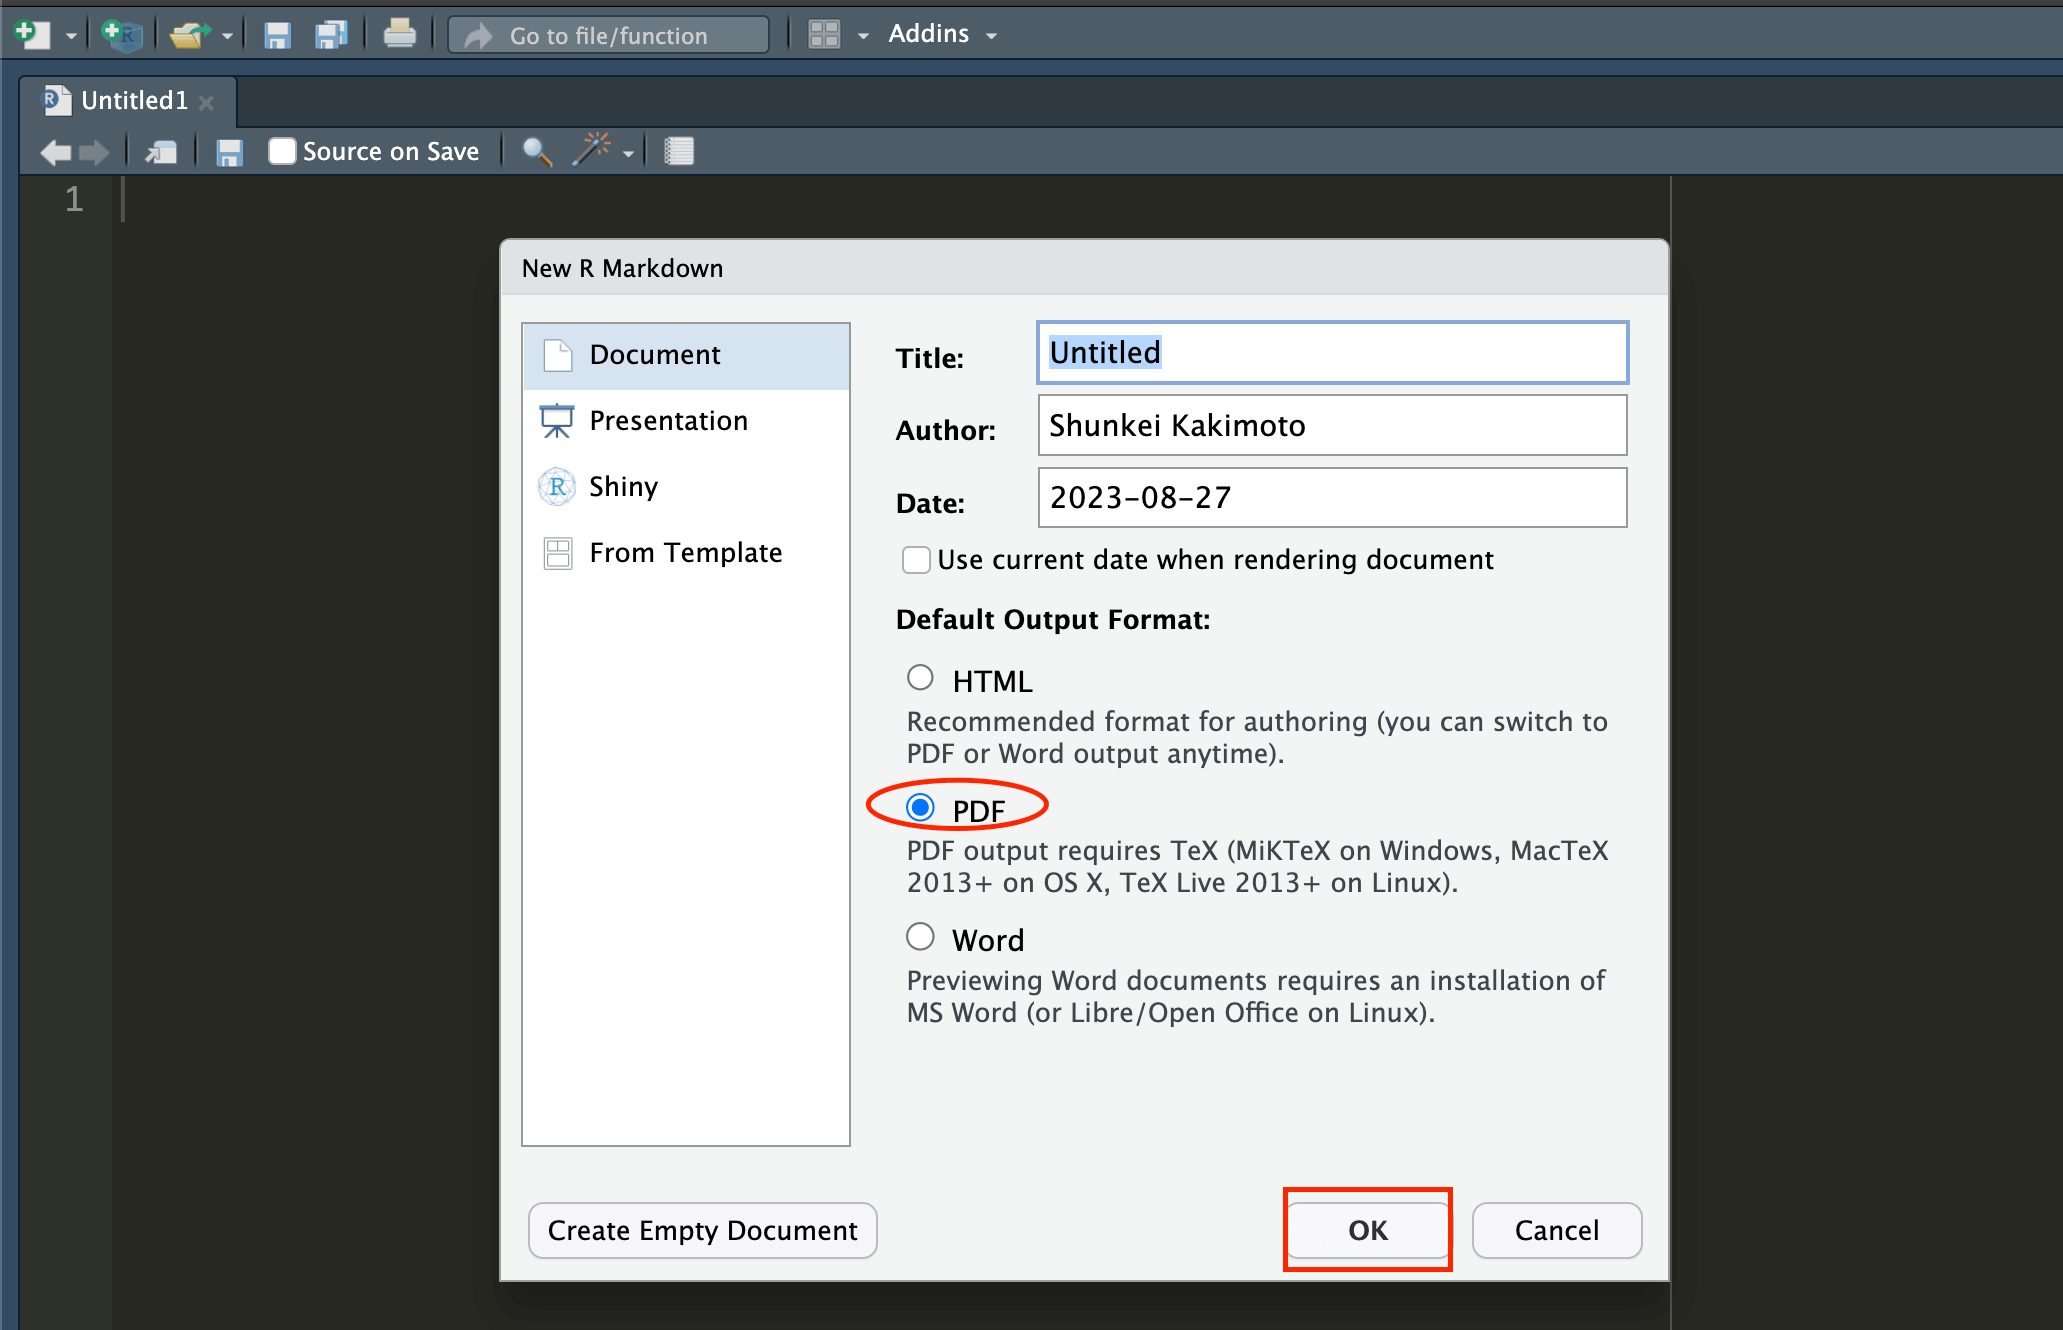Click into the Author text field
The image size is (2063, 1330).
1332,426
